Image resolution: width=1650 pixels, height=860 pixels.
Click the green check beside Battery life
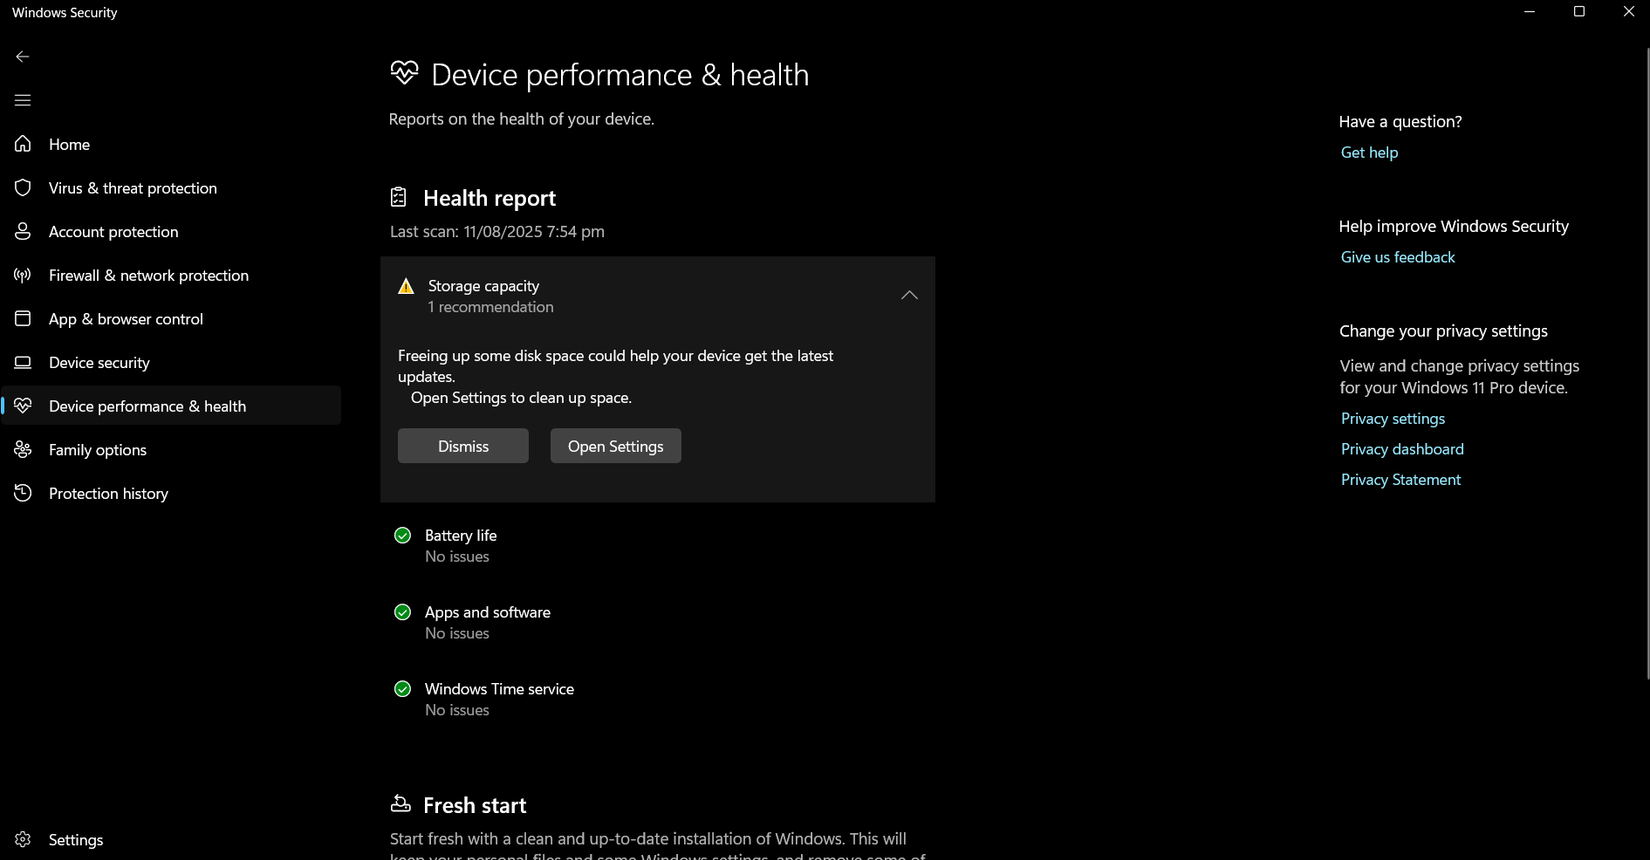coord(403,536)
